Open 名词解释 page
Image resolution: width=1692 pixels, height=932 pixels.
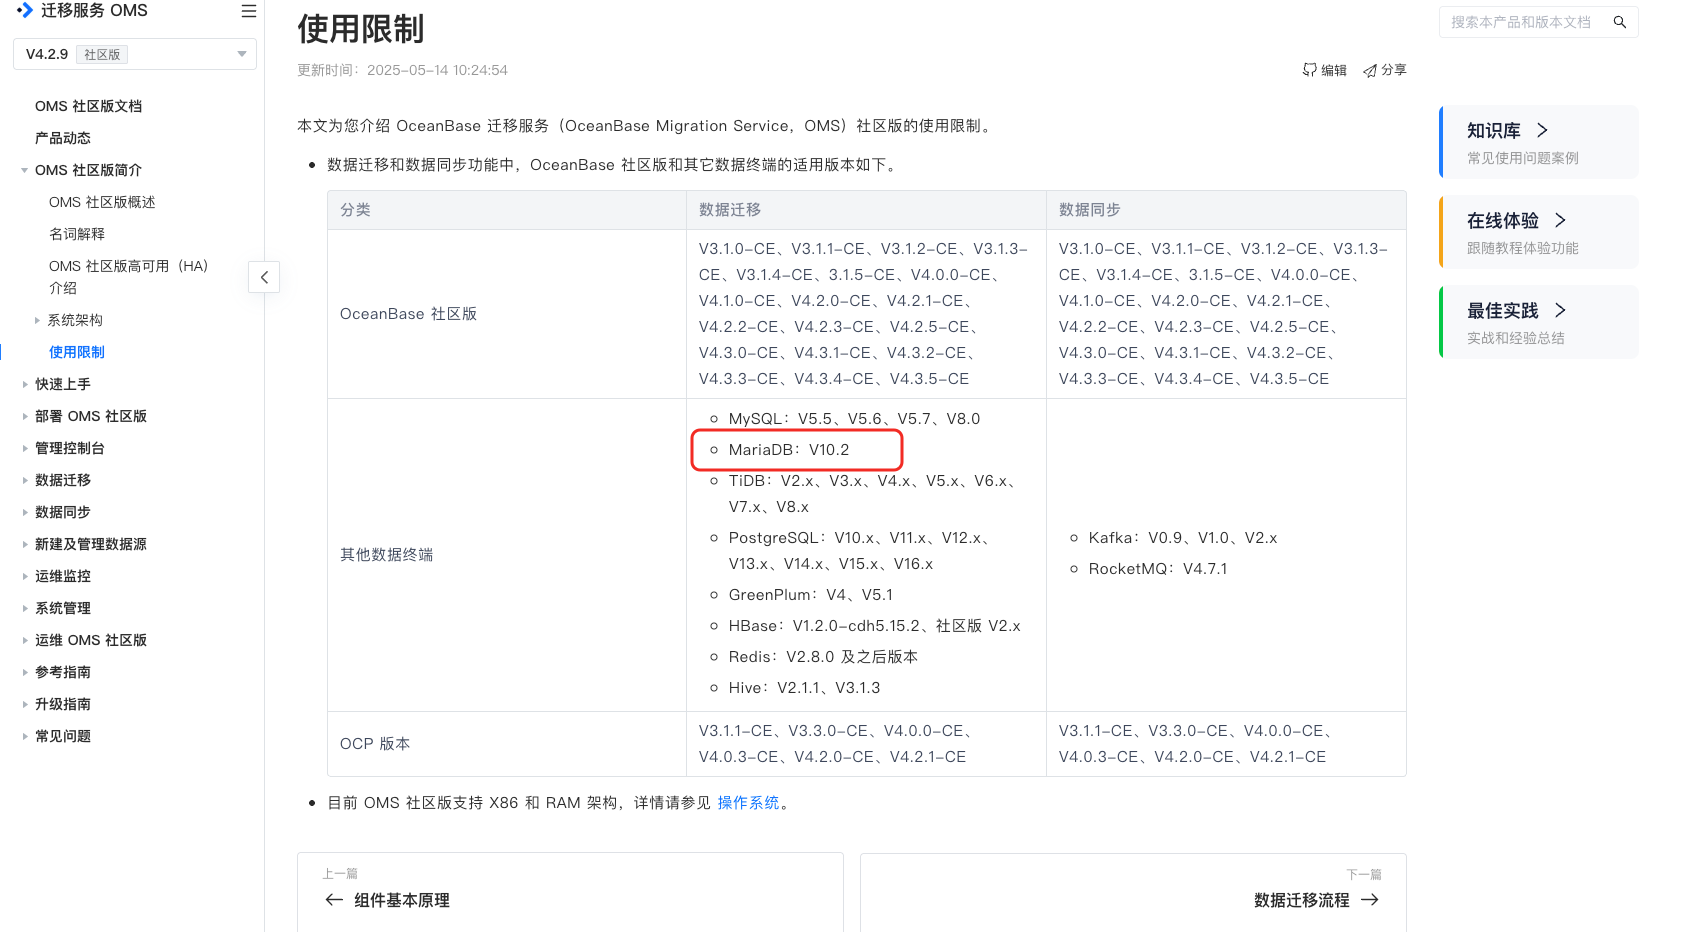(77, 234)
